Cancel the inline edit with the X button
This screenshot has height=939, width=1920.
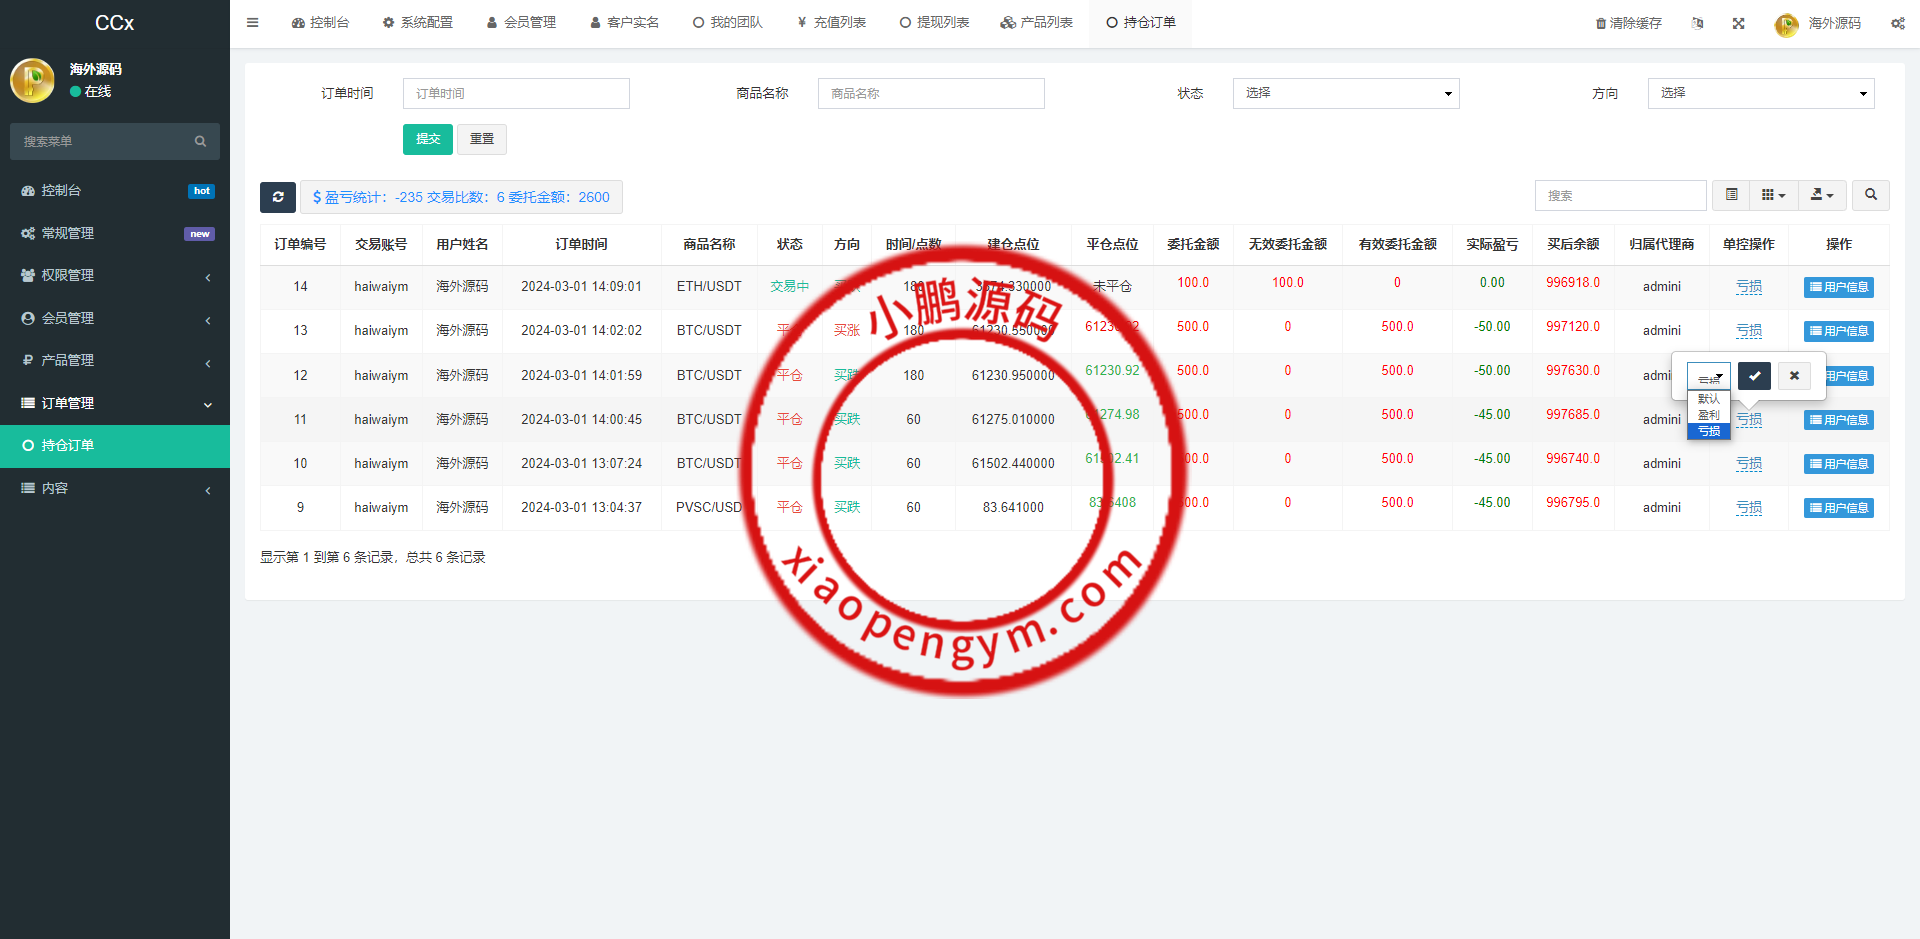(1794, 376)
